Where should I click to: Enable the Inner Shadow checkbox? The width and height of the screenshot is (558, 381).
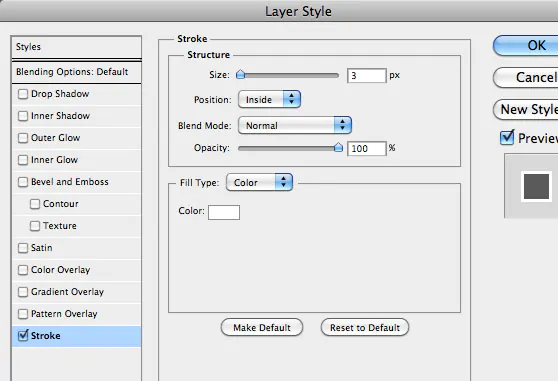pyautogui.click(x=23, y=116)
